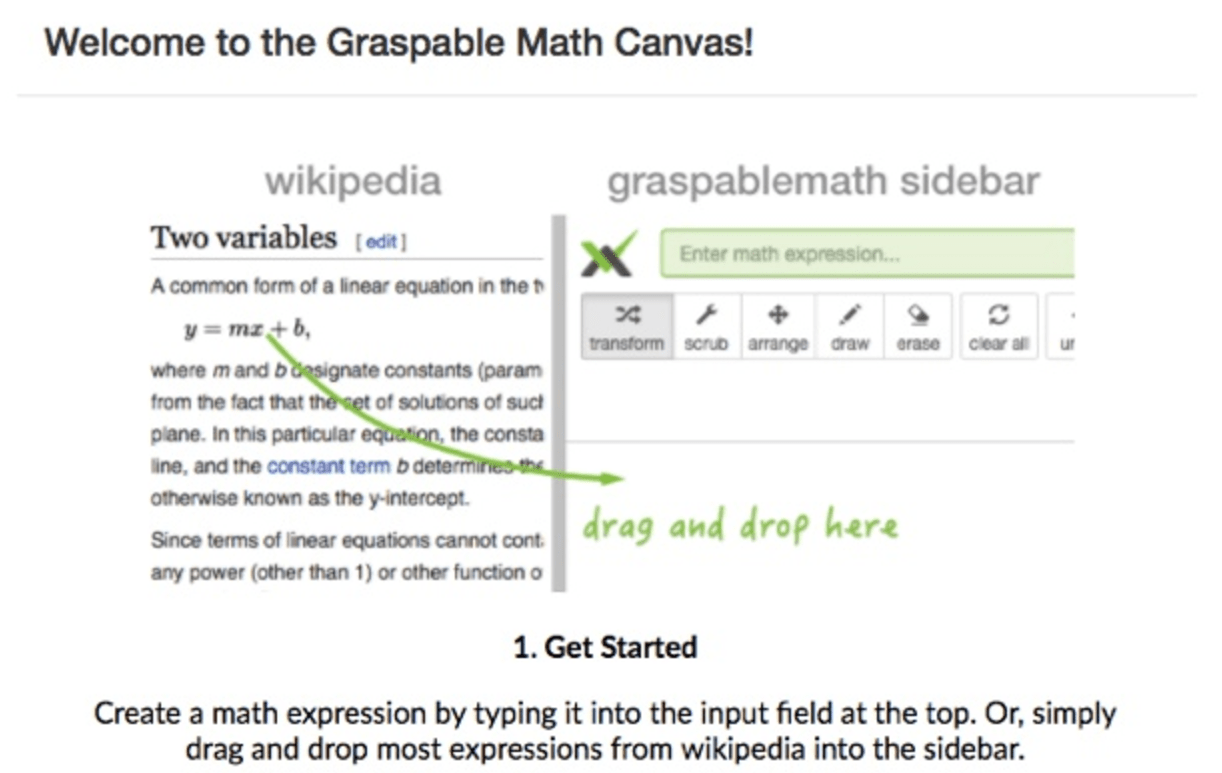Select the scrub tool
The height and width of the screenshot is (773, 1222).
[707, 325]
